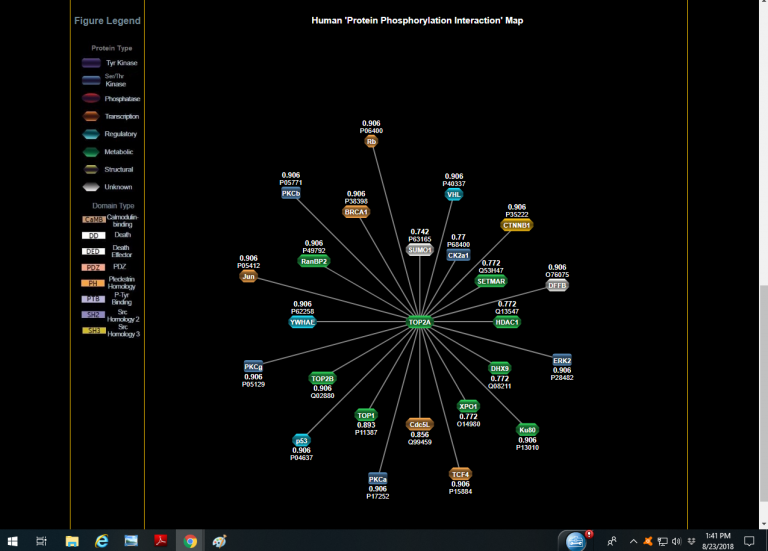Image resolution: width=768 pixels, height=551 pixels.
Task: Click the SH2 domain legend box
Action: (94, 314)
